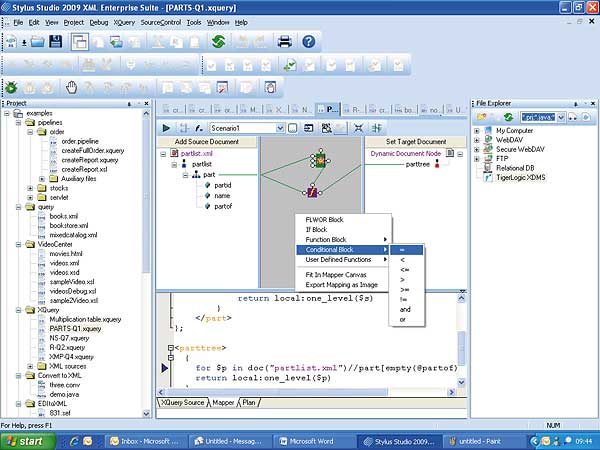Click the fit-in-canvas crossed arrows icon
The height and width of the screenshot is (450, 600).
point(358,128)
